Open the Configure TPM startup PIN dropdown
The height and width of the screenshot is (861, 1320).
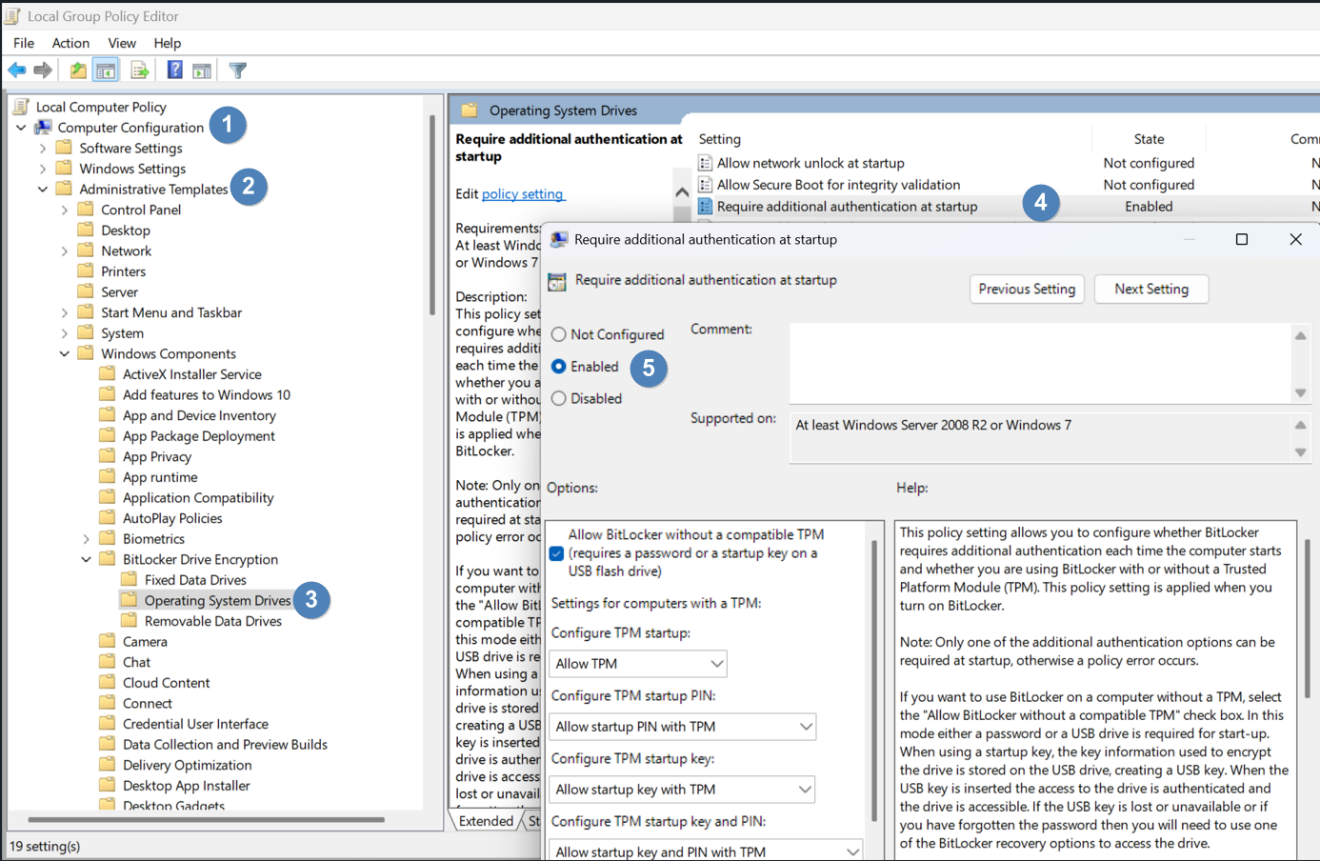682,727
